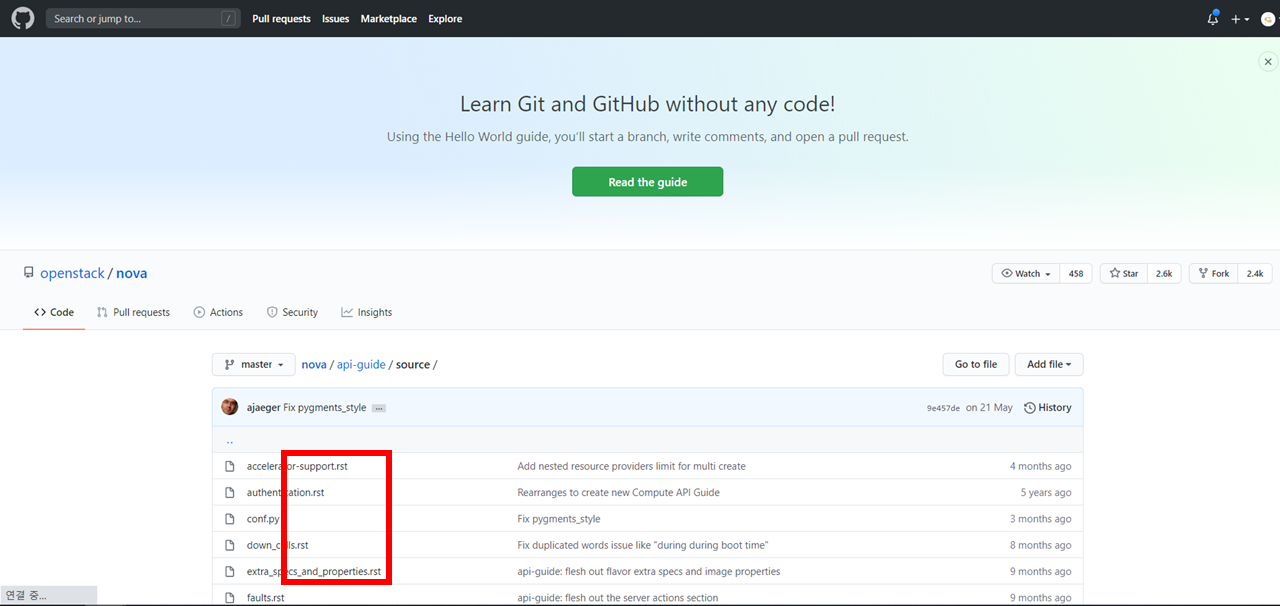1280x606 pixels.
Task: Open conf.py row's Fix pygments_style commit
Action: click(559, 519)
